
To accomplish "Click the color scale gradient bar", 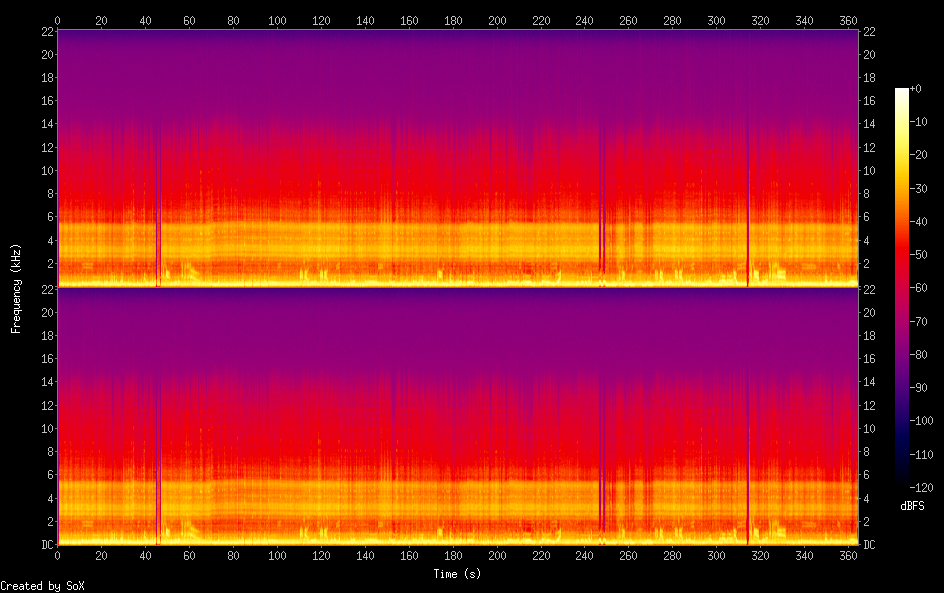I will pos(902,287).
